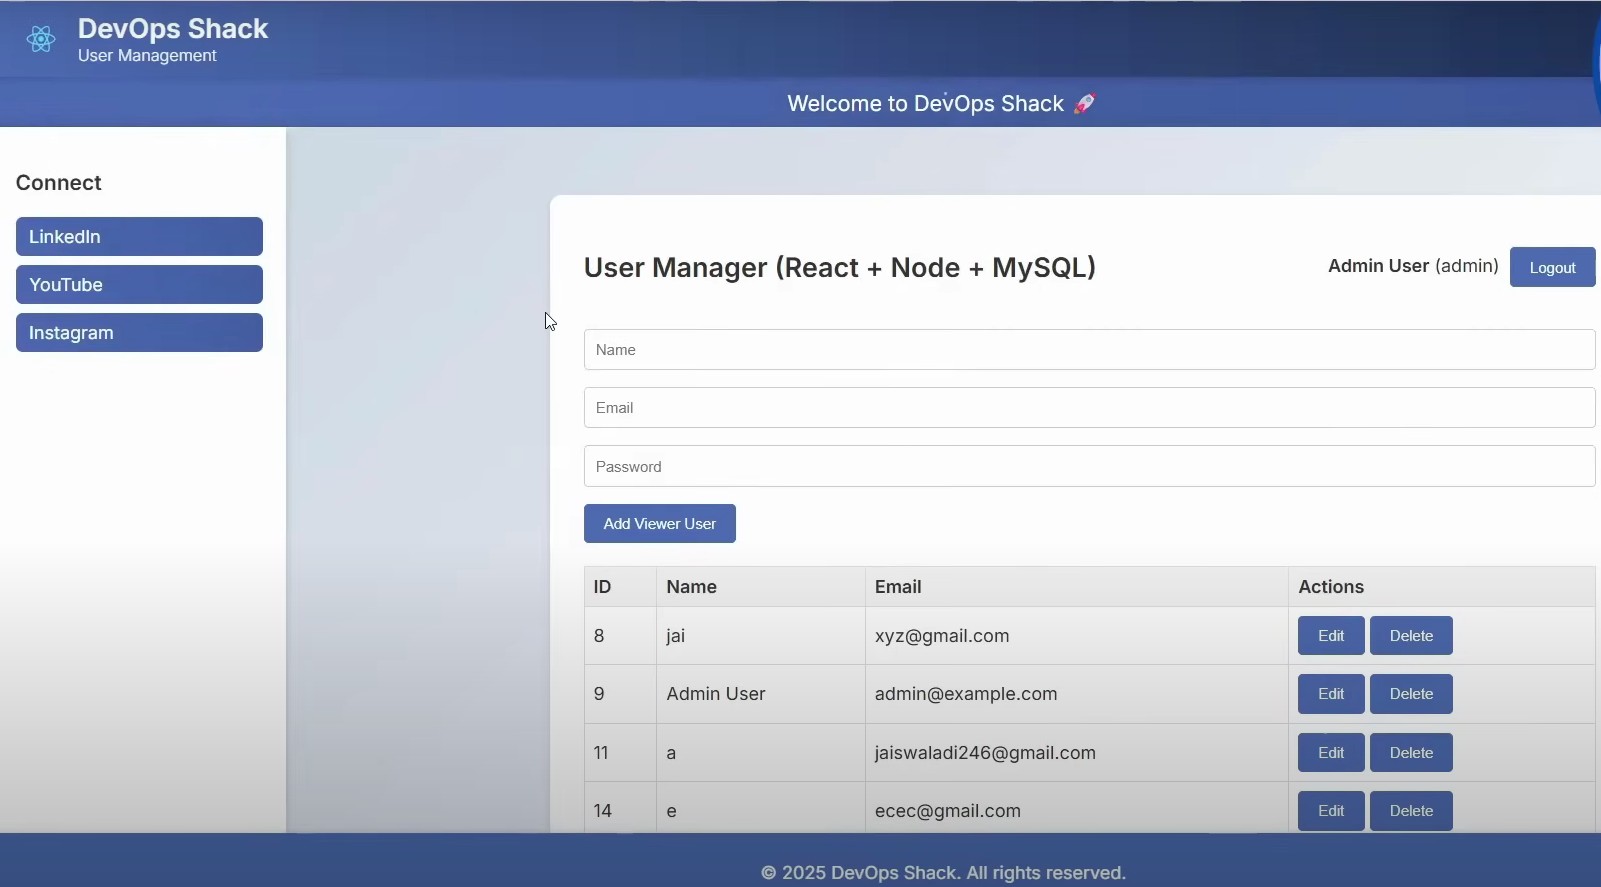This screenshot has height=887, width=1601.
Task: Click the rocket emoji in welcome banner
Action: tap(1085, 103)
